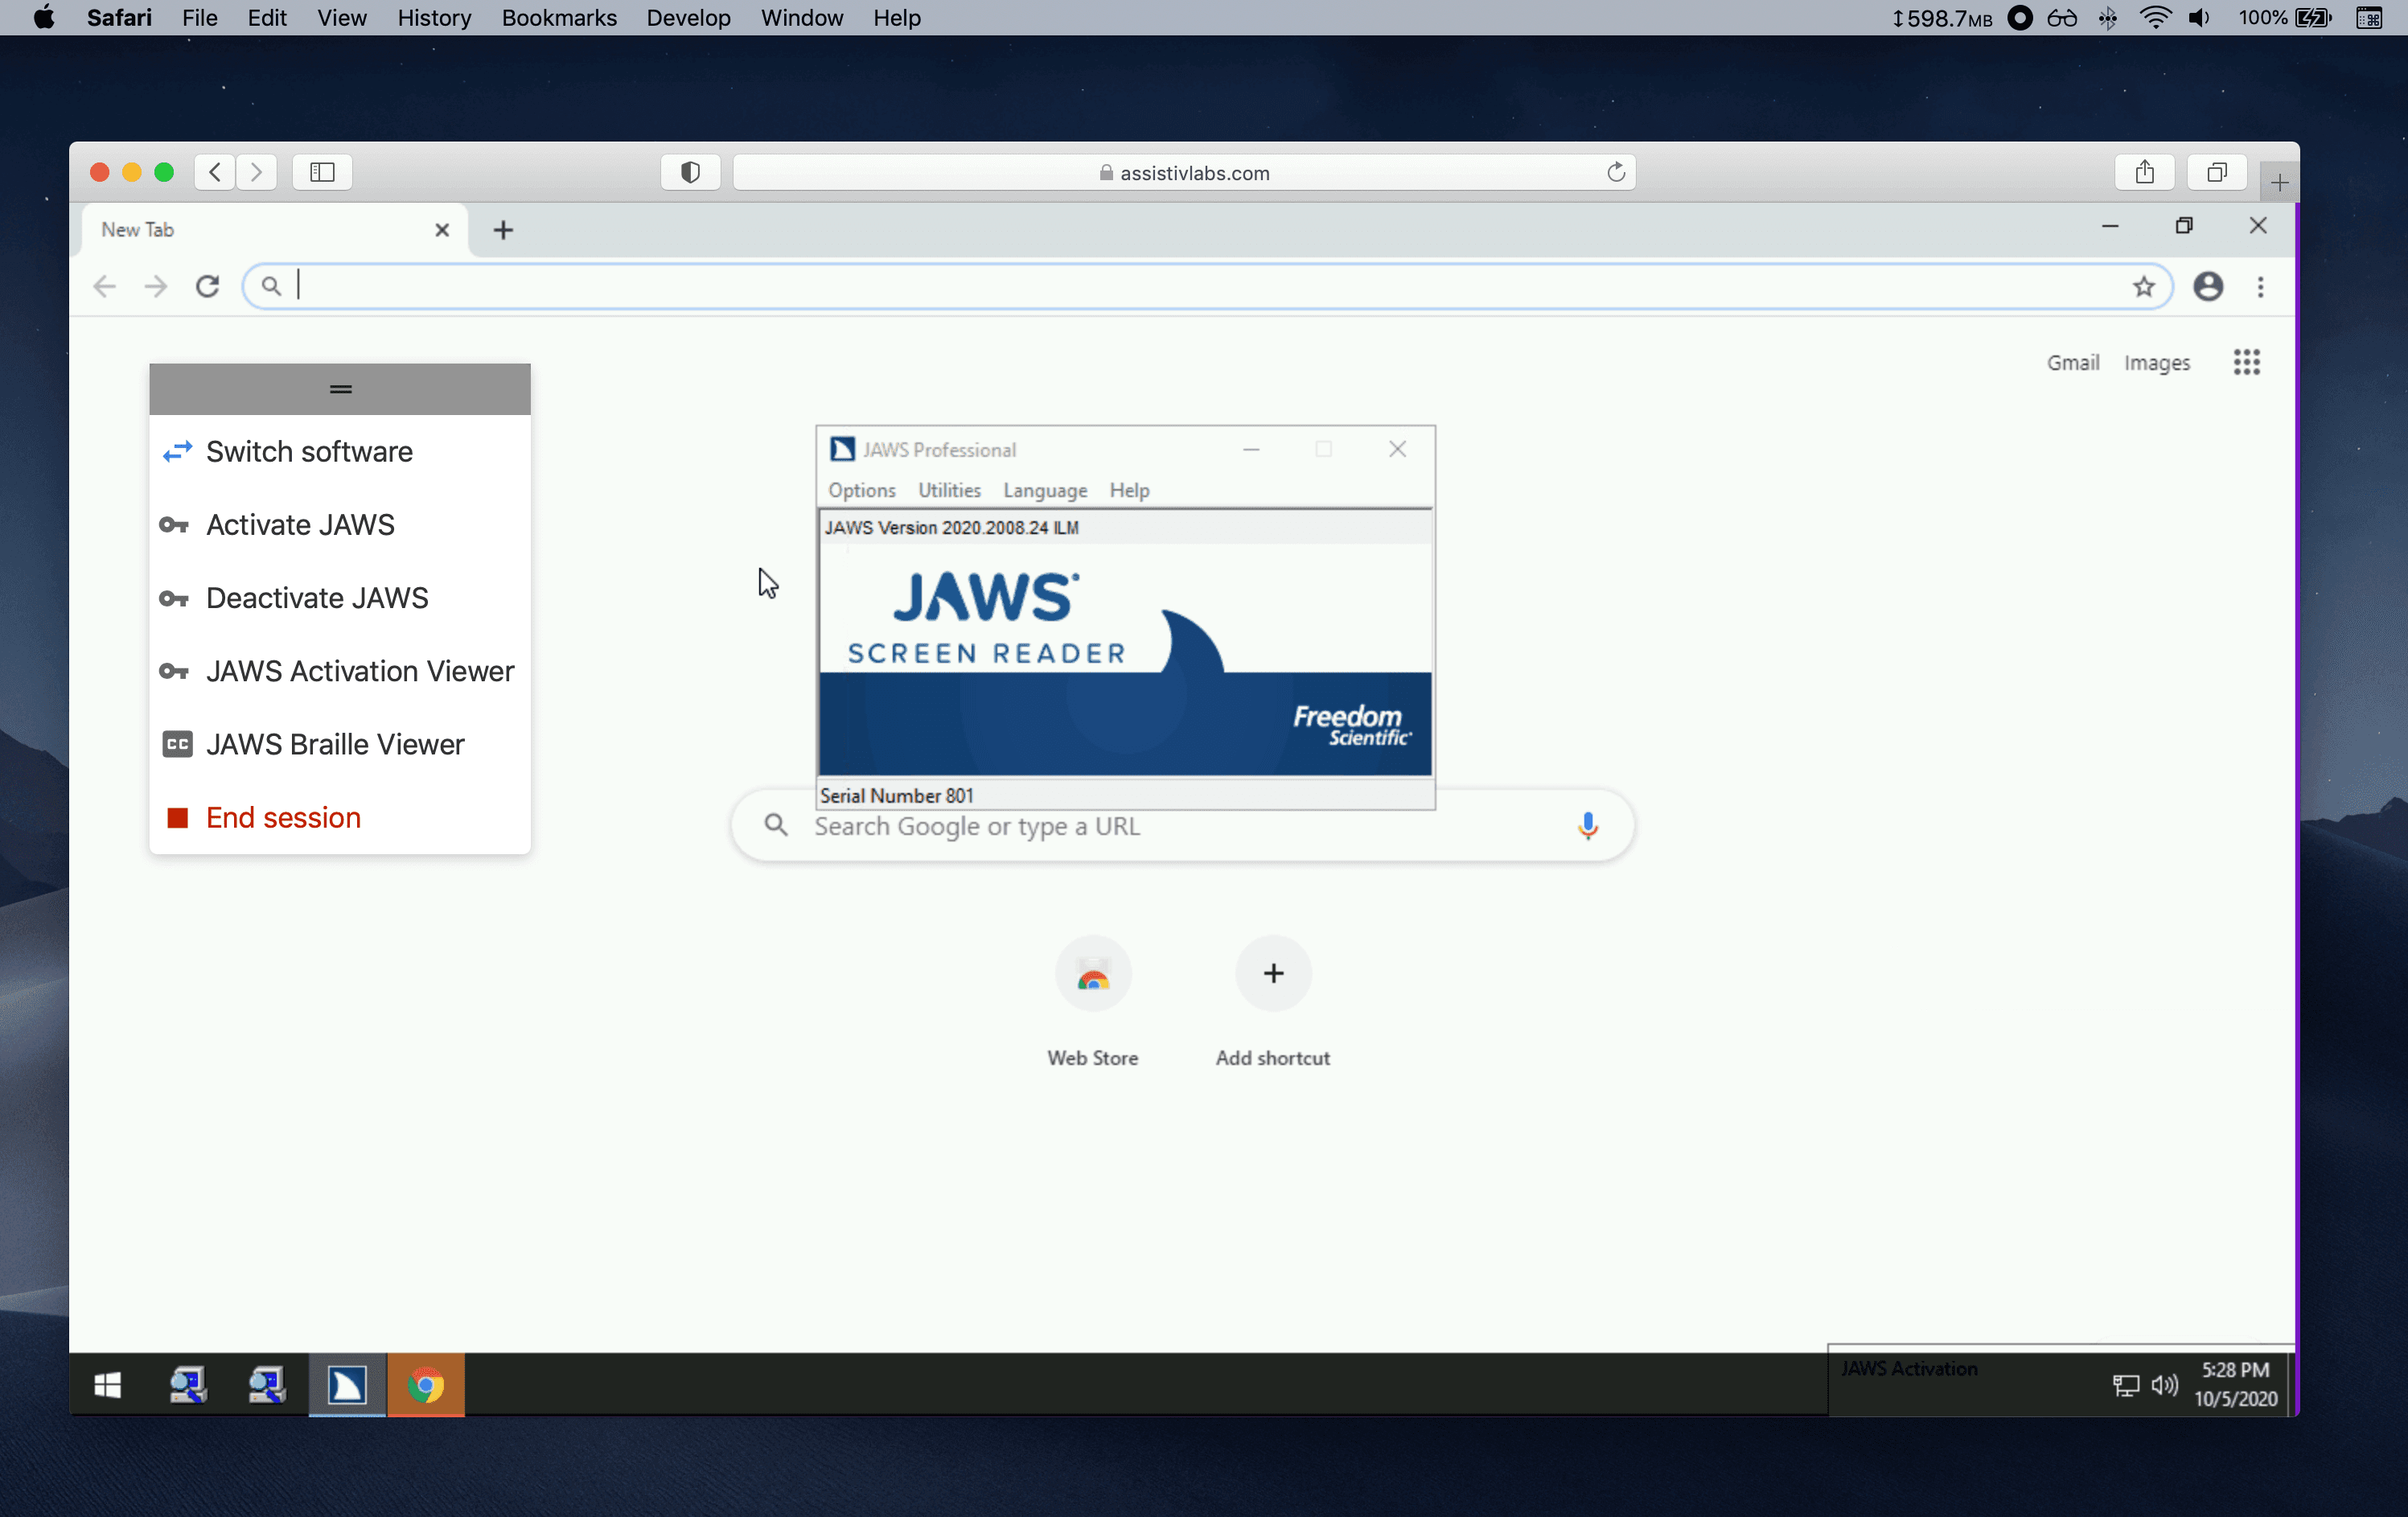The width and height of the screenshot is (2408, 1517).
Task: Open the JAWS Utilities menu
Action: (x=949, y=490)
